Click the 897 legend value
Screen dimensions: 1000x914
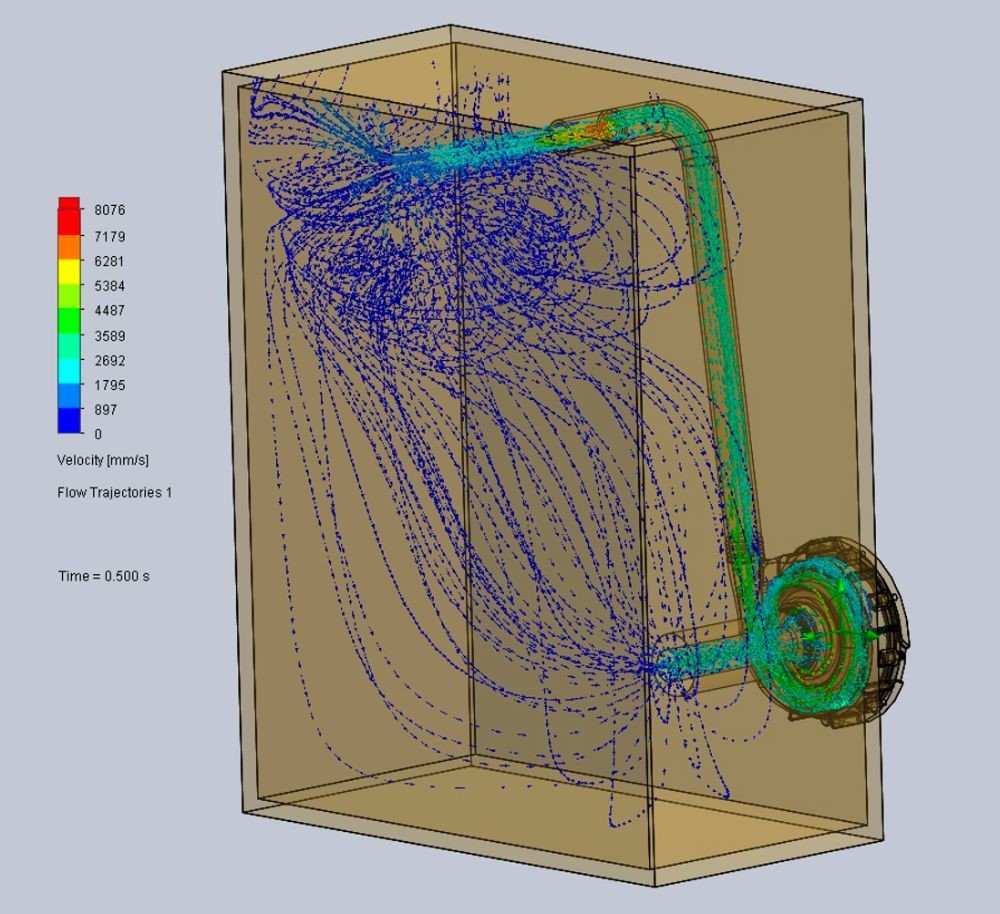click(106, 409)
